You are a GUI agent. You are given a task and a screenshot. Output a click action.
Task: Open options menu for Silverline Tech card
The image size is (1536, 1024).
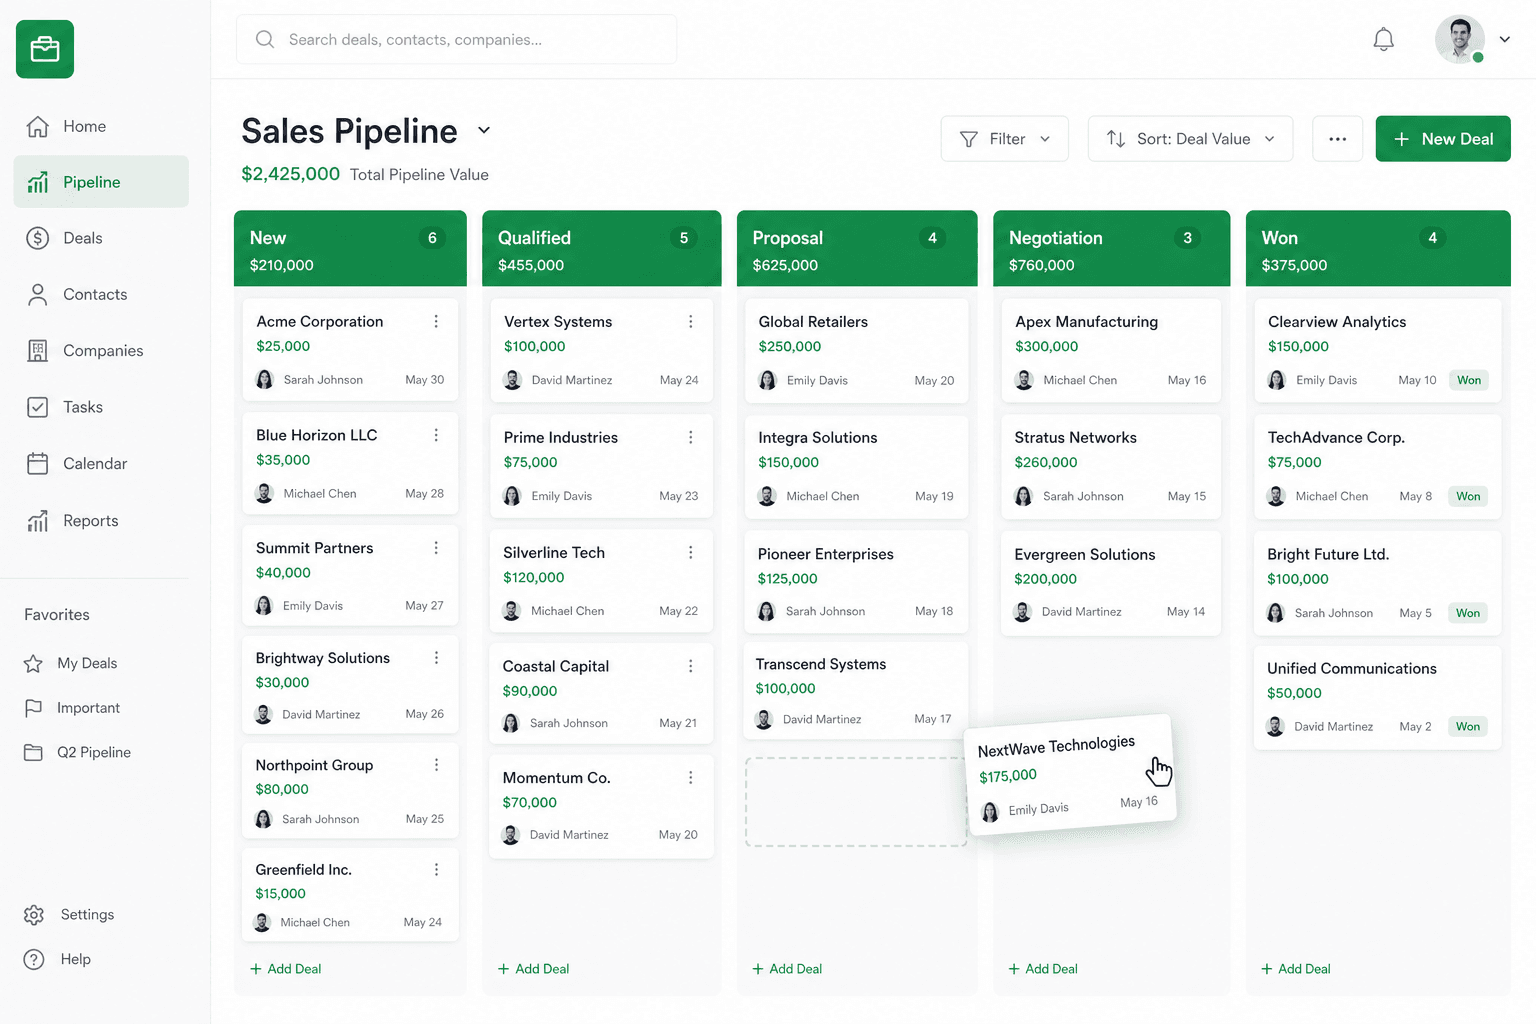tap(691, 552)
